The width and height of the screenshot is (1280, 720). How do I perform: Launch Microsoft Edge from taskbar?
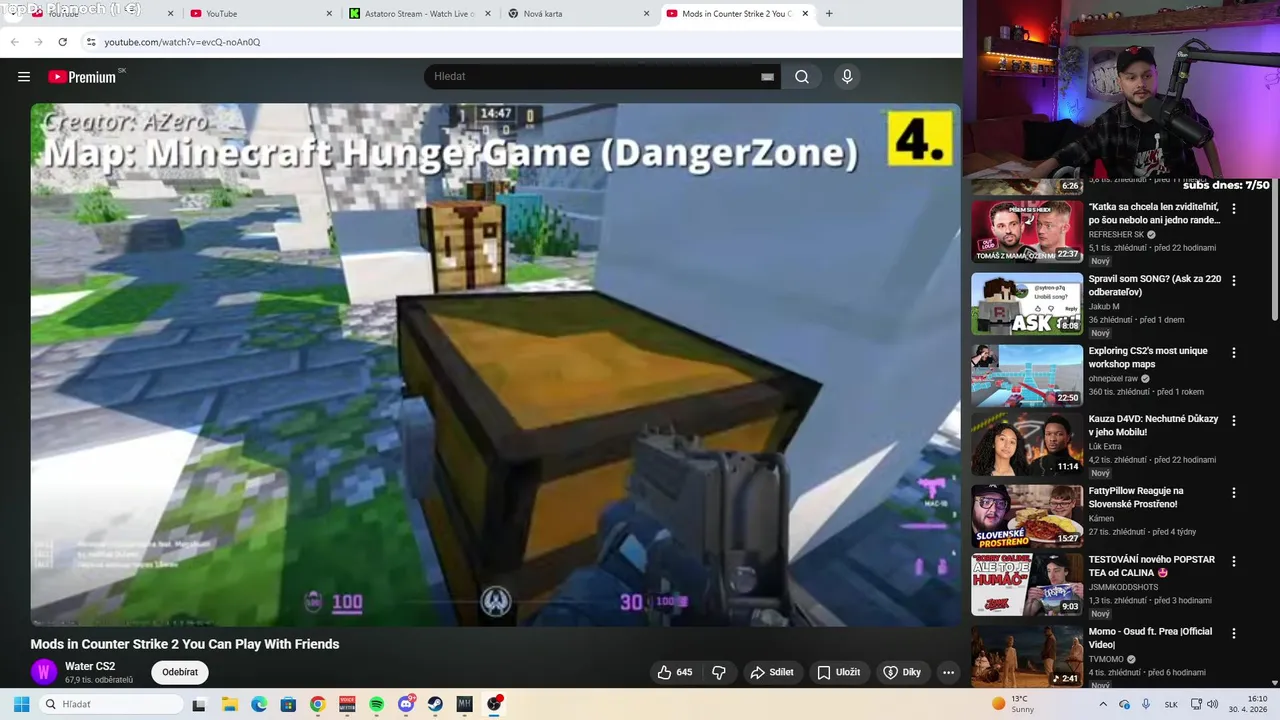(259, 704)
